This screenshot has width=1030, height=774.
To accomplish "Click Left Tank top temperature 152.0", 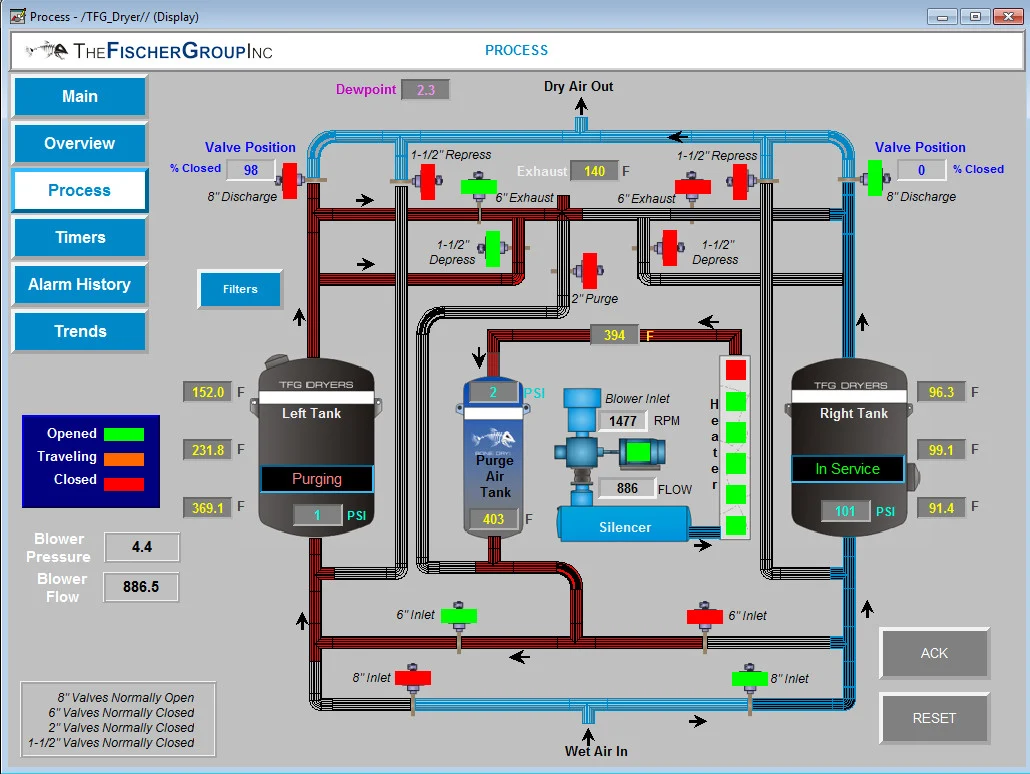I will pos(208,392).
